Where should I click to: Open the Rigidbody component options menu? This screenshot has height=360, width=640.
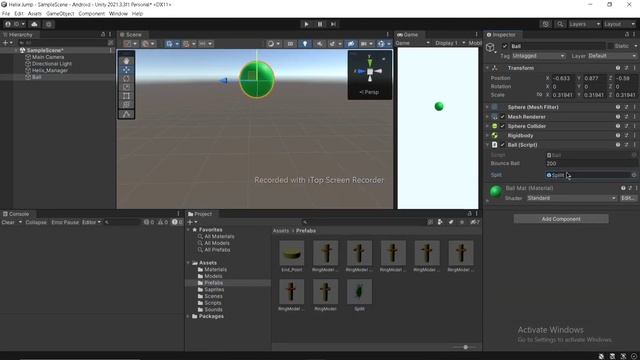point(635,136)
